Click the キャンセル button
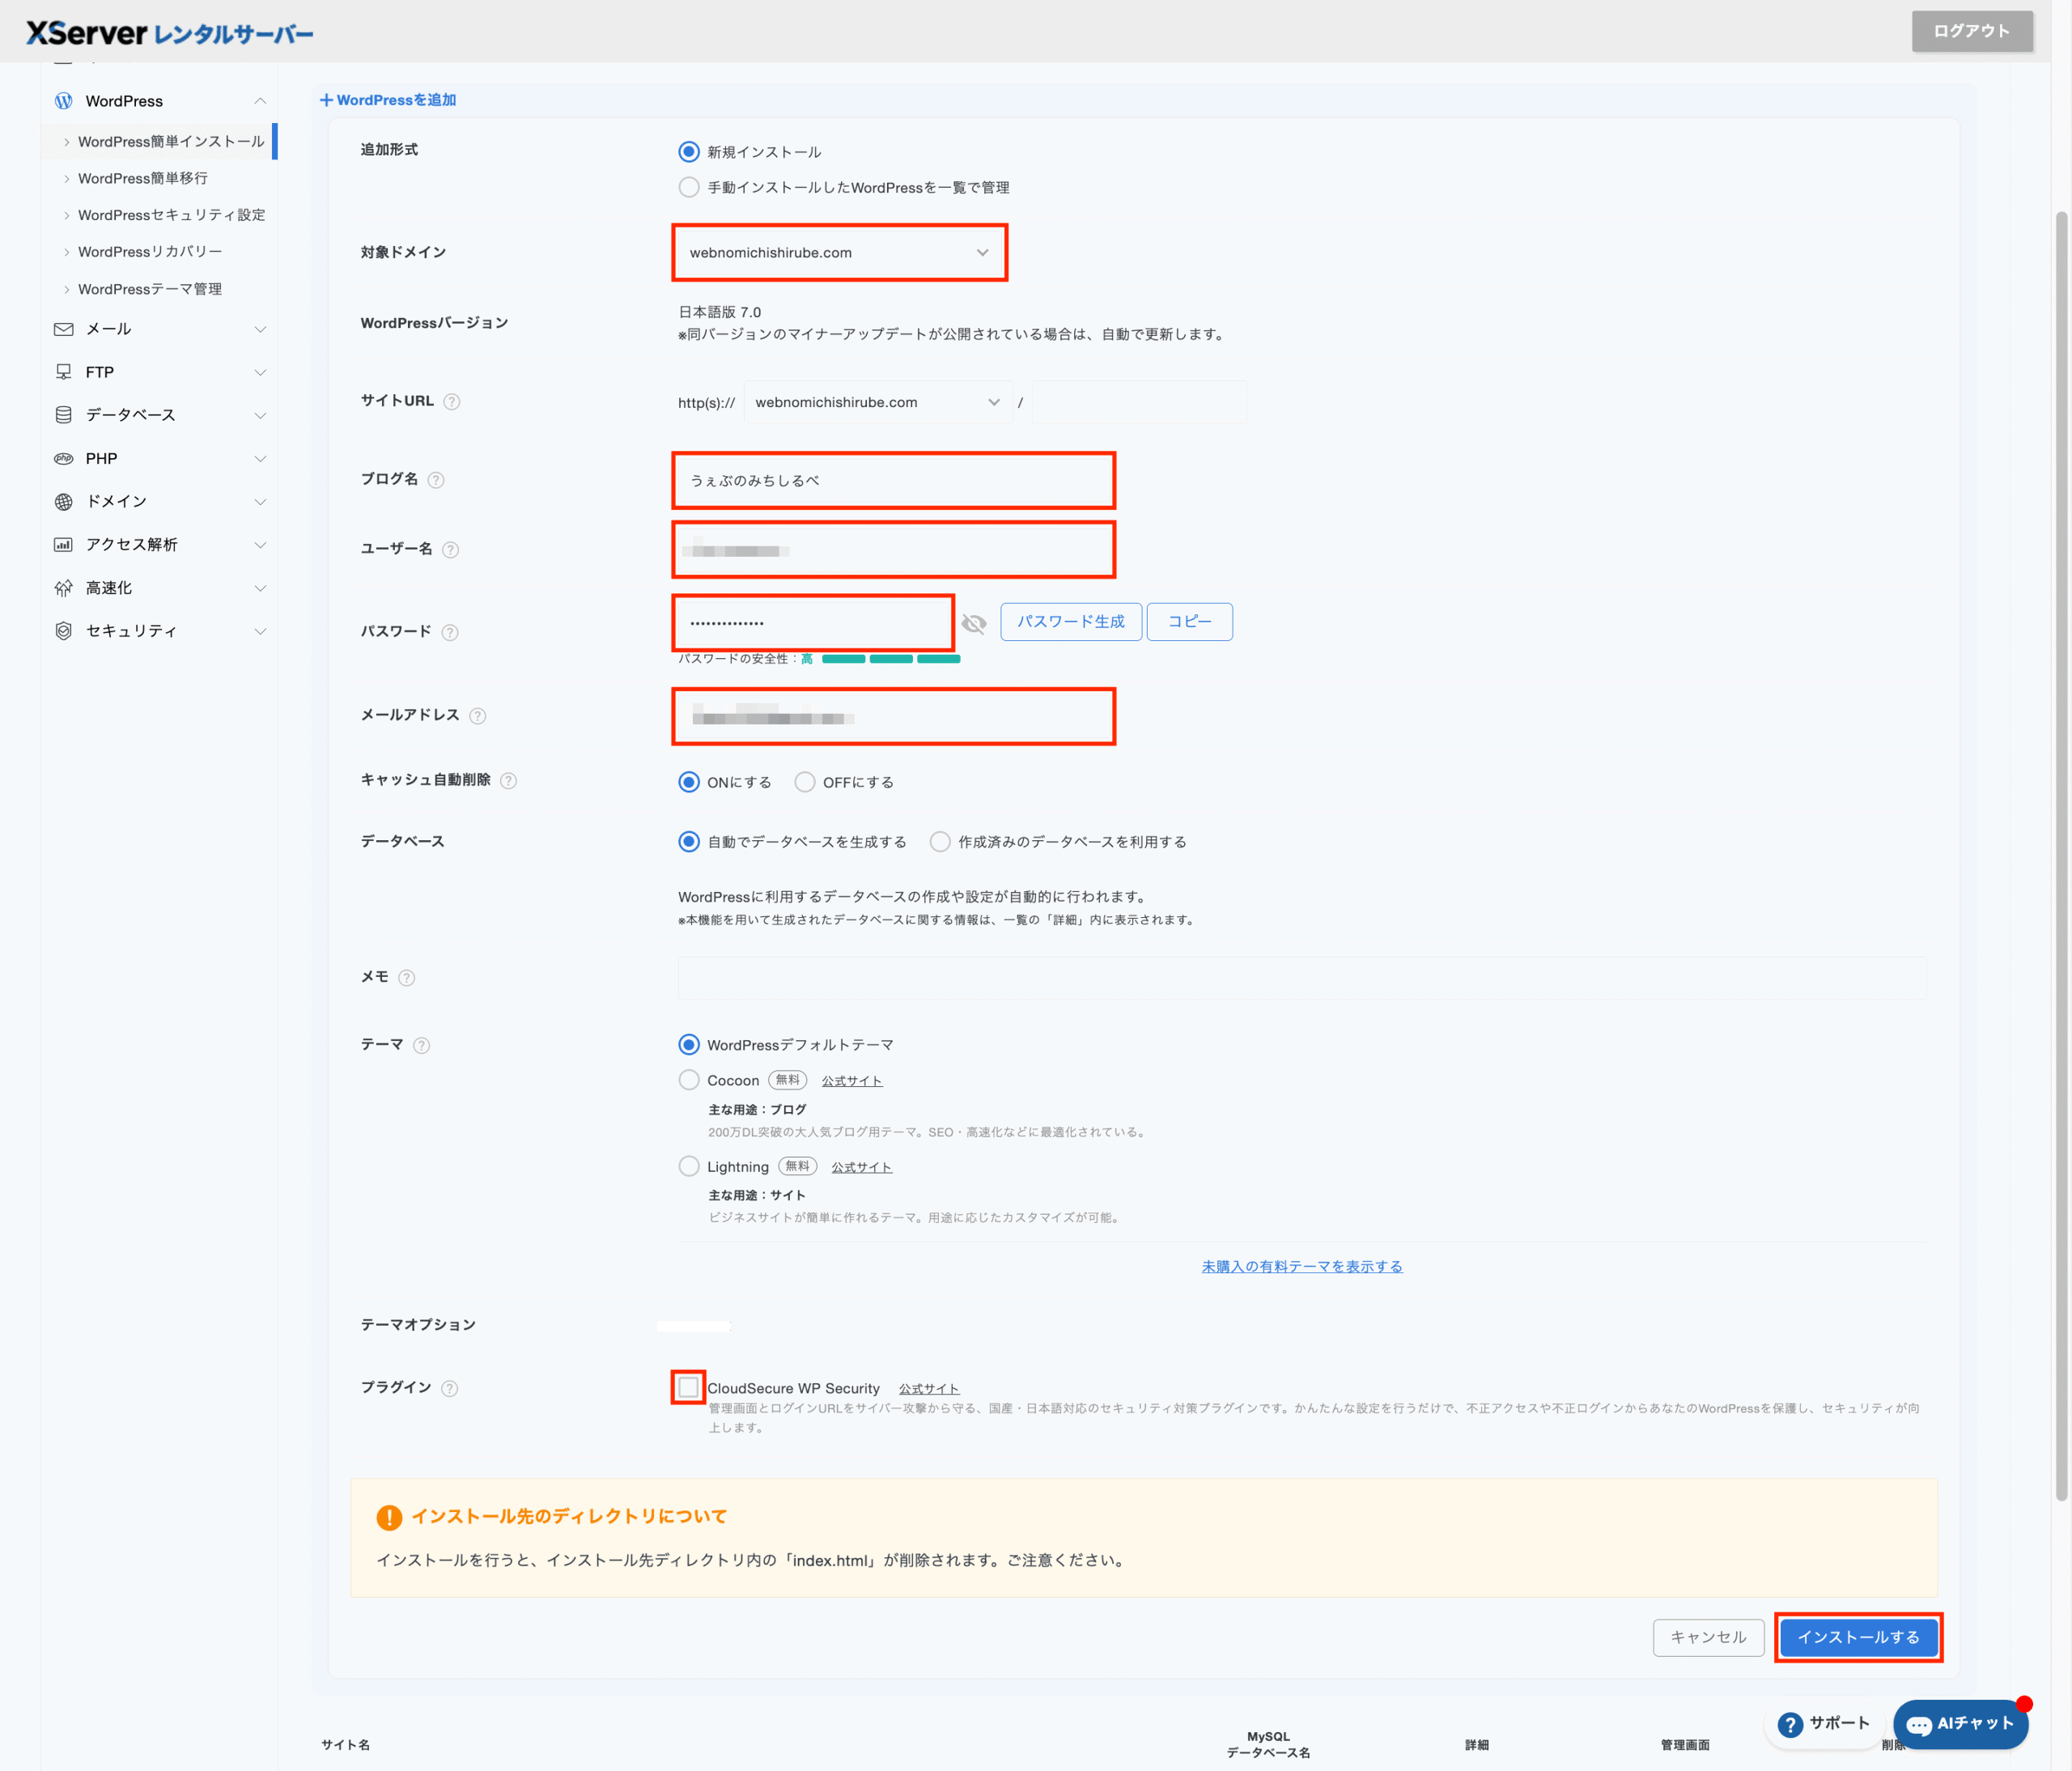 click(1708, 1637)
